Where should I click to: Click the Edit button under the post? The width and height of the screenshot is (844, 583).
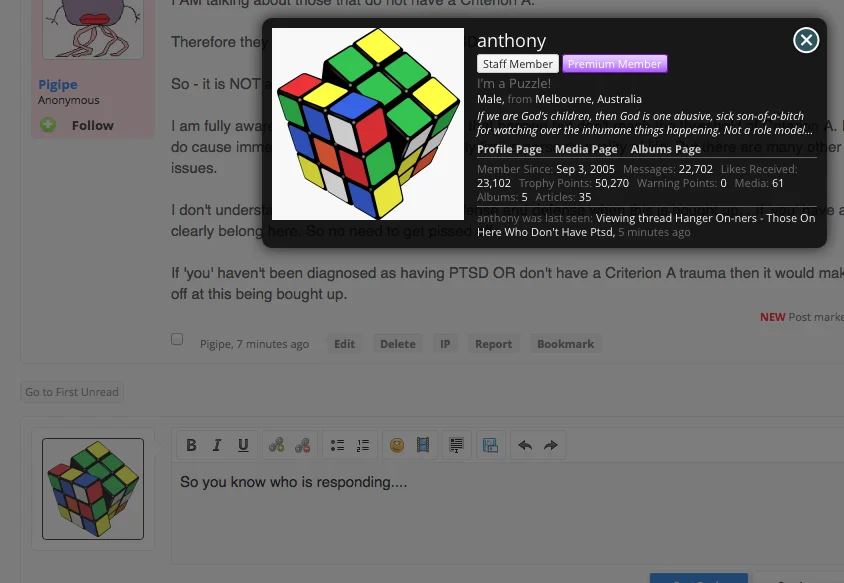[344, 344]
